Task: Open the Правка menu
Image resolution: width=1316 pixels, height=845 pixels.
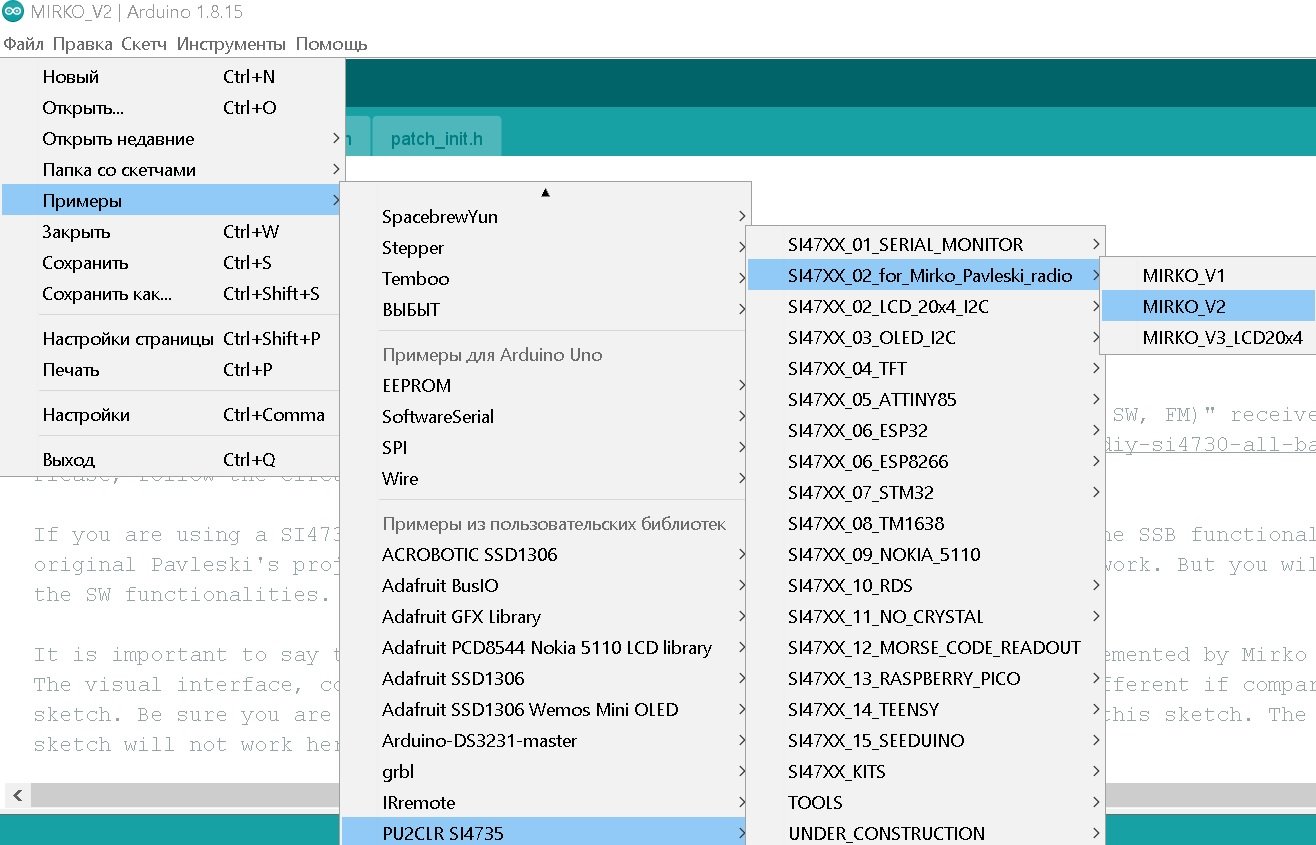Action: [83, 44]
